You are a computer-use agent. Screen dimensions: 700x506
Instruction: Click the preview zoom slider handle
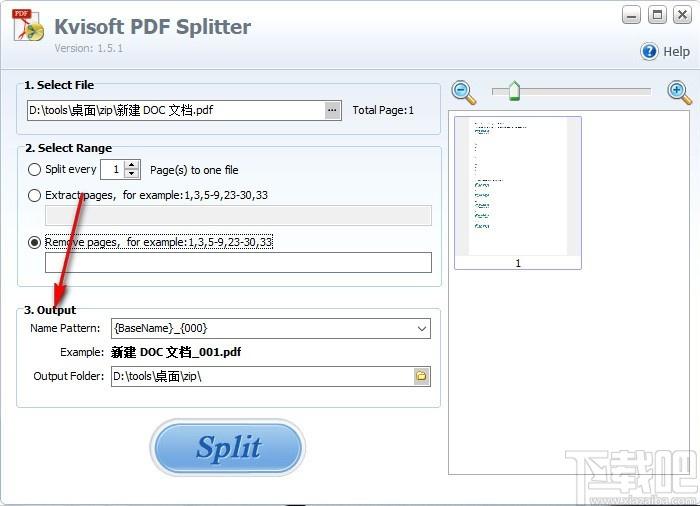pos(514,91)
